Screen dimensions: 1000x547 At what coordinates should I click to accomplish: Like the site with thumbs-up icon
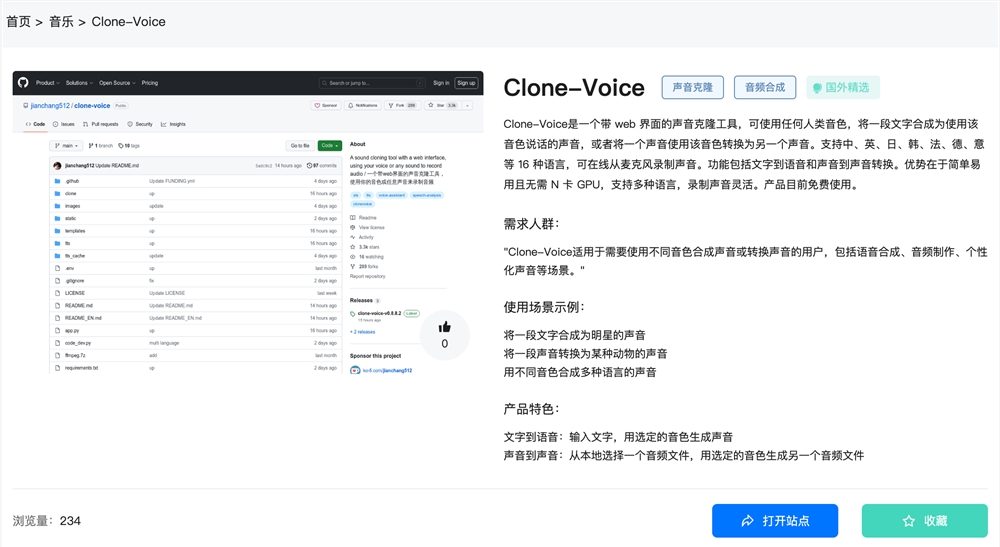[x=445, y=328]
